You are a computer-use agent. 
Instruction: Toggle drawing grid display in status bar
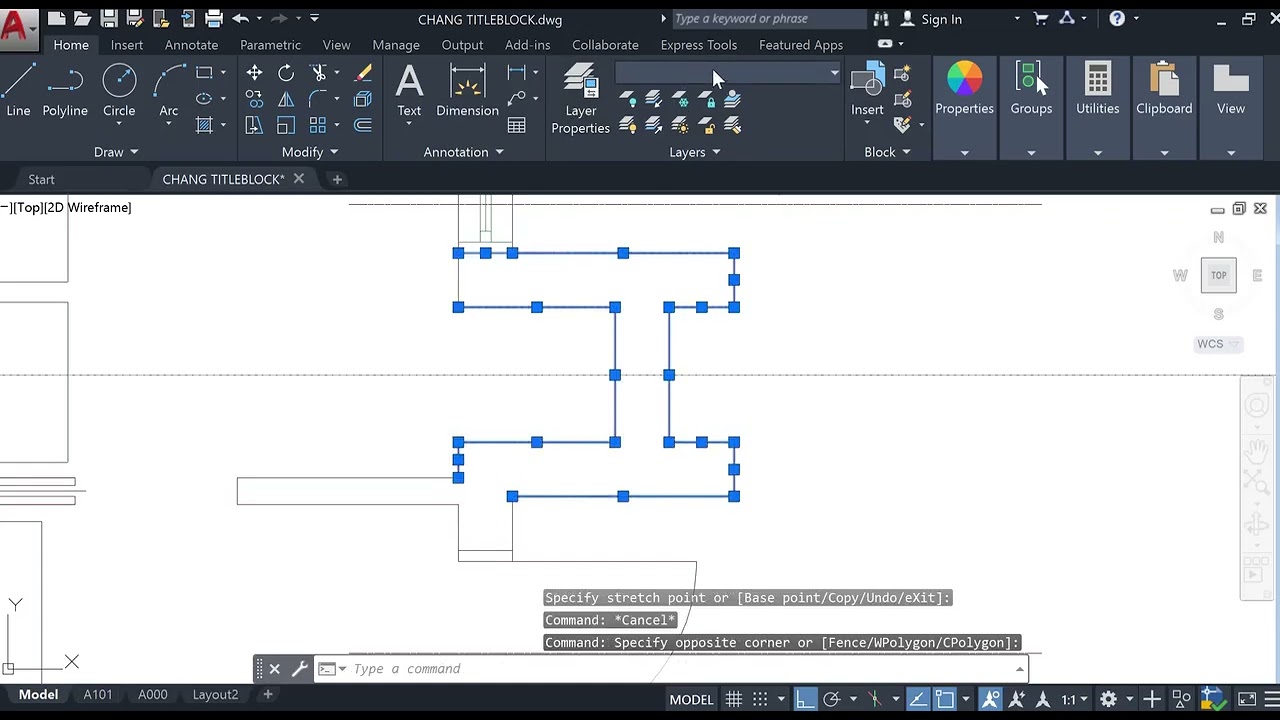point(734,699)
